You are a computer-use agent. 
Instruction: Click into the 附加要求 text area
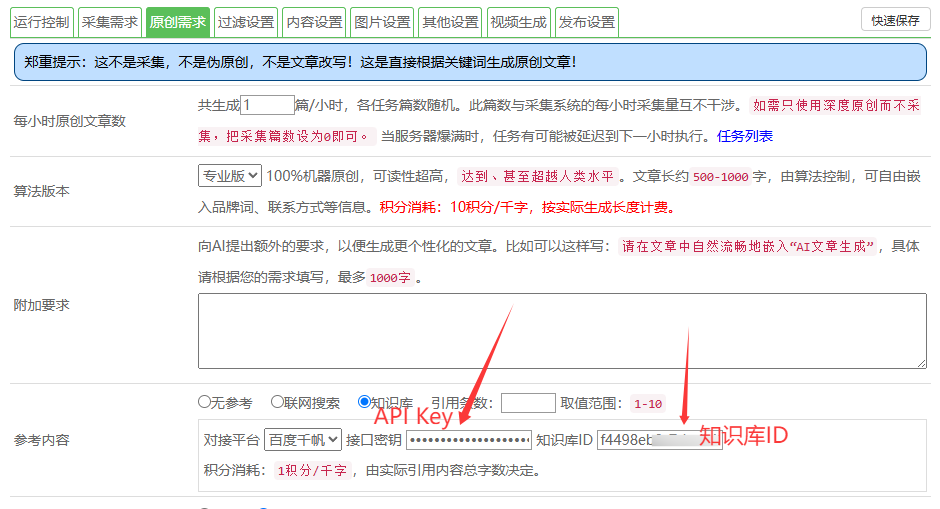[x=563, y=332]
